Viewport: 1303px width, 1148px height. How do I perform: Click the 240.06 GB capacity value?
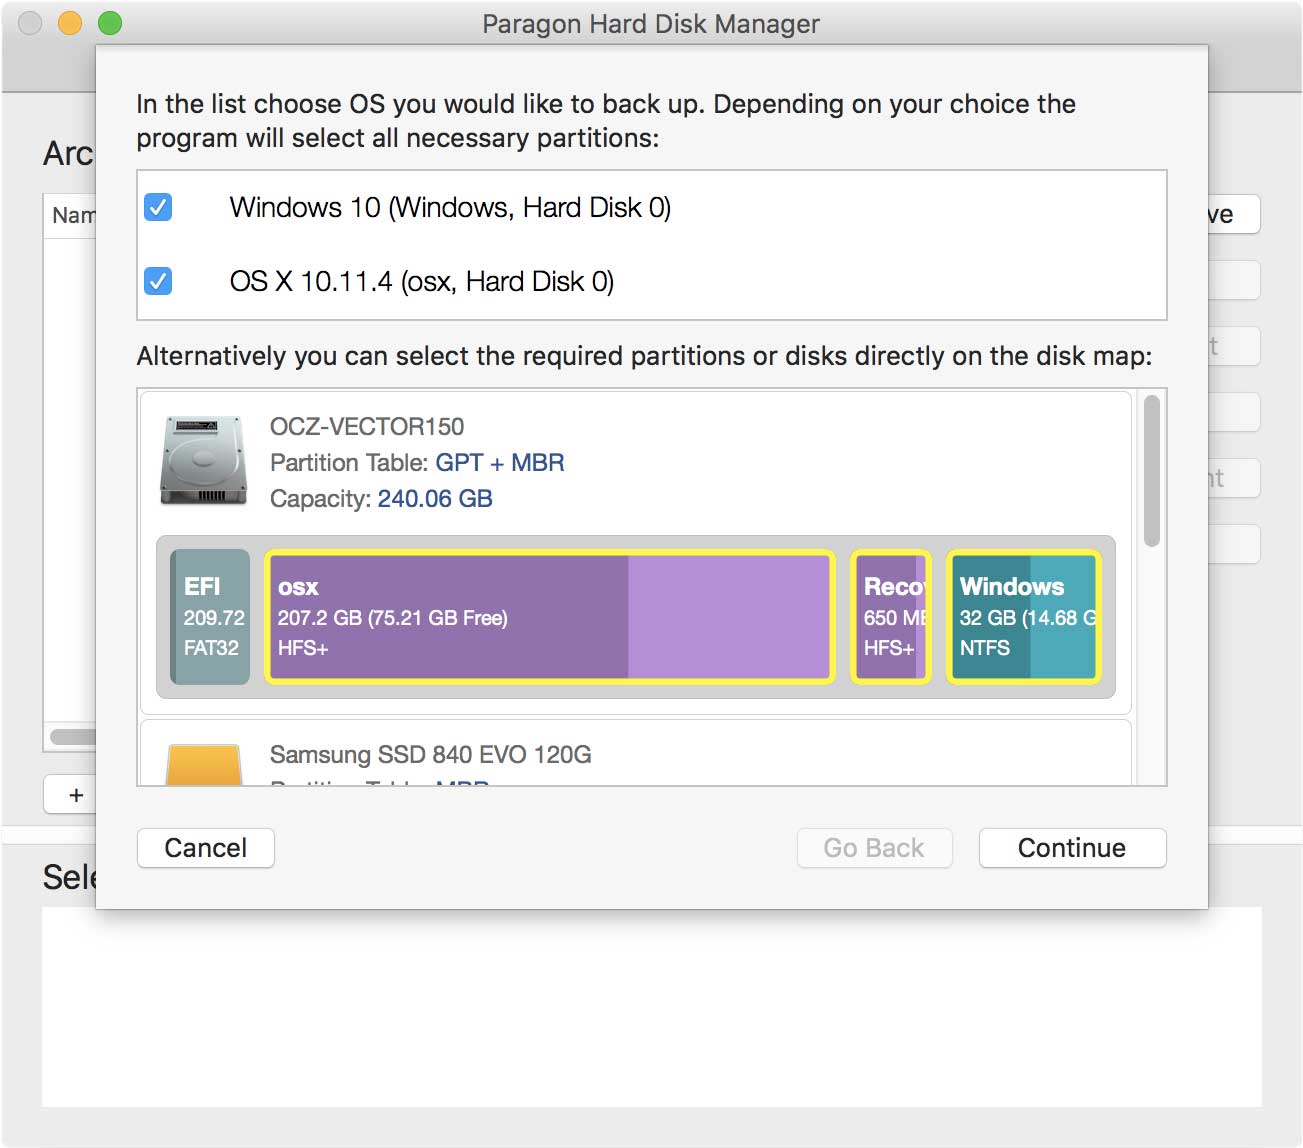[x=435, y=499]
